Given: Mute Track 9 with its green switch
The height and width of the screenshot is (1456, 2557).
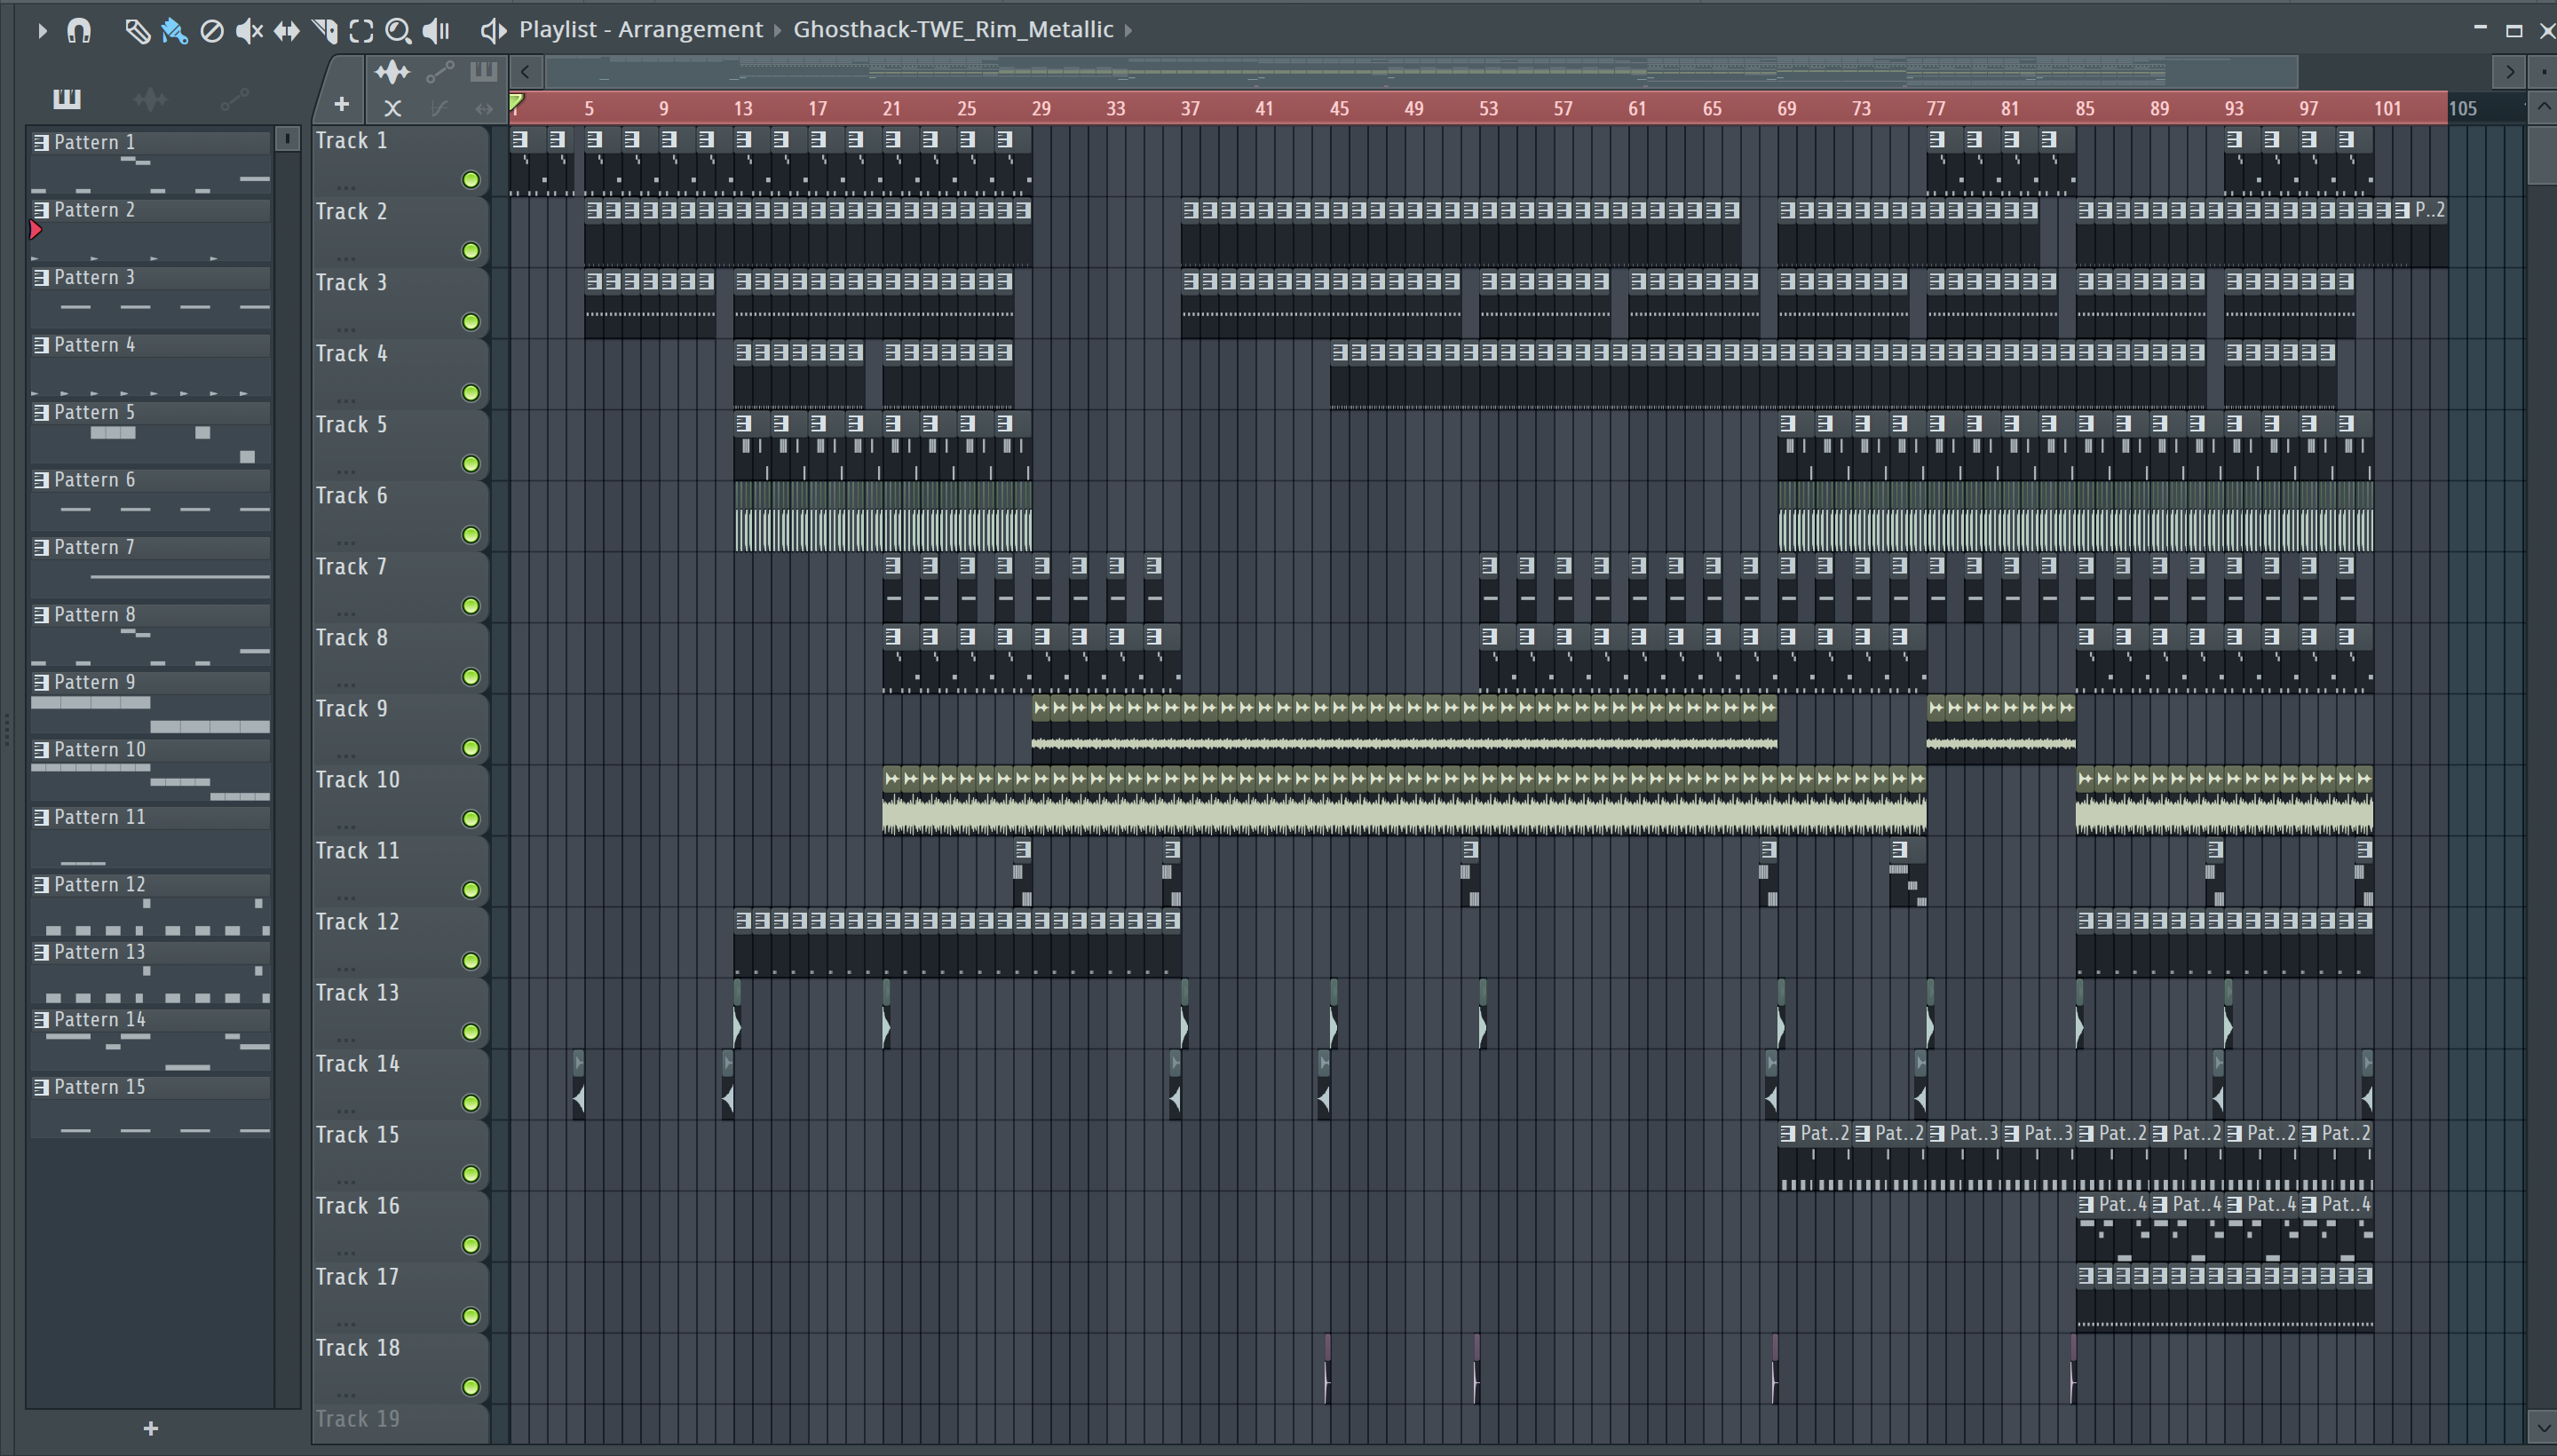Looking at the screenshot, I should pos(470,748).
